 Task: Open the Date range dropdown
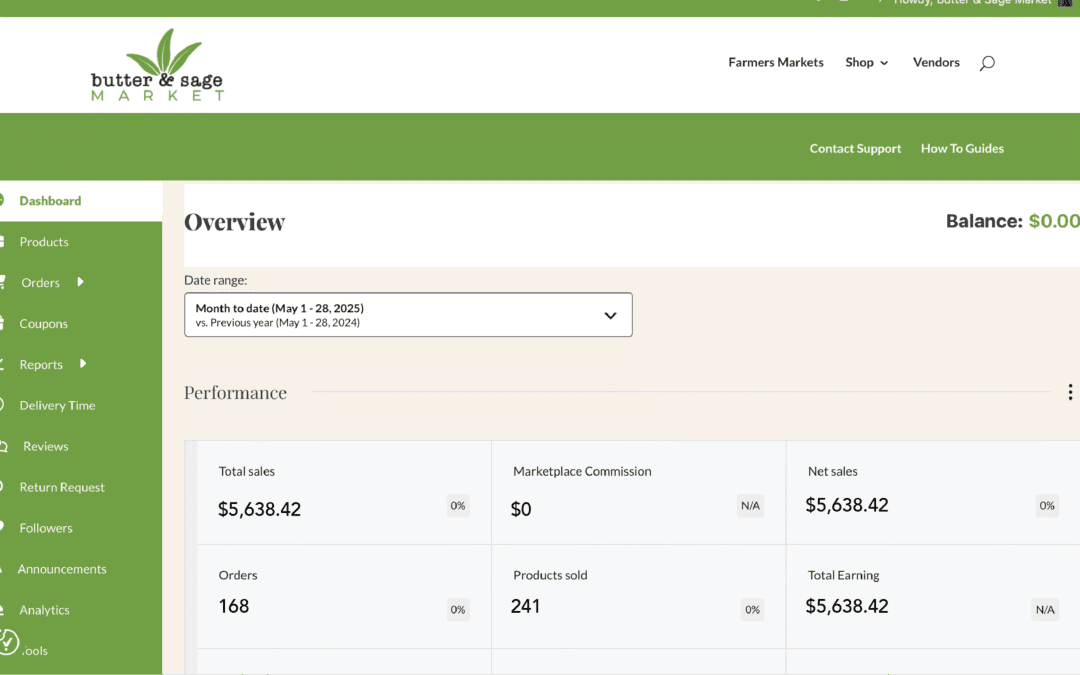point(408,315)
